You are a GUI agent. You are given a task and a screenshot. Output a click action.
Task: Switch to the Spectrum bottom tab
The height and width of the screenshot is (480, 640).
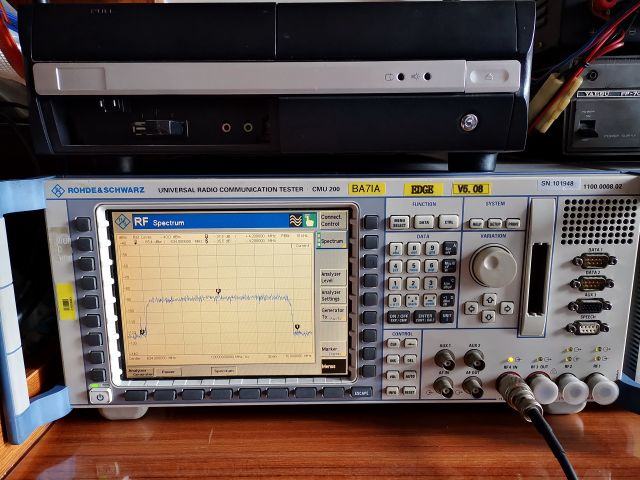[x=224, y=371]
